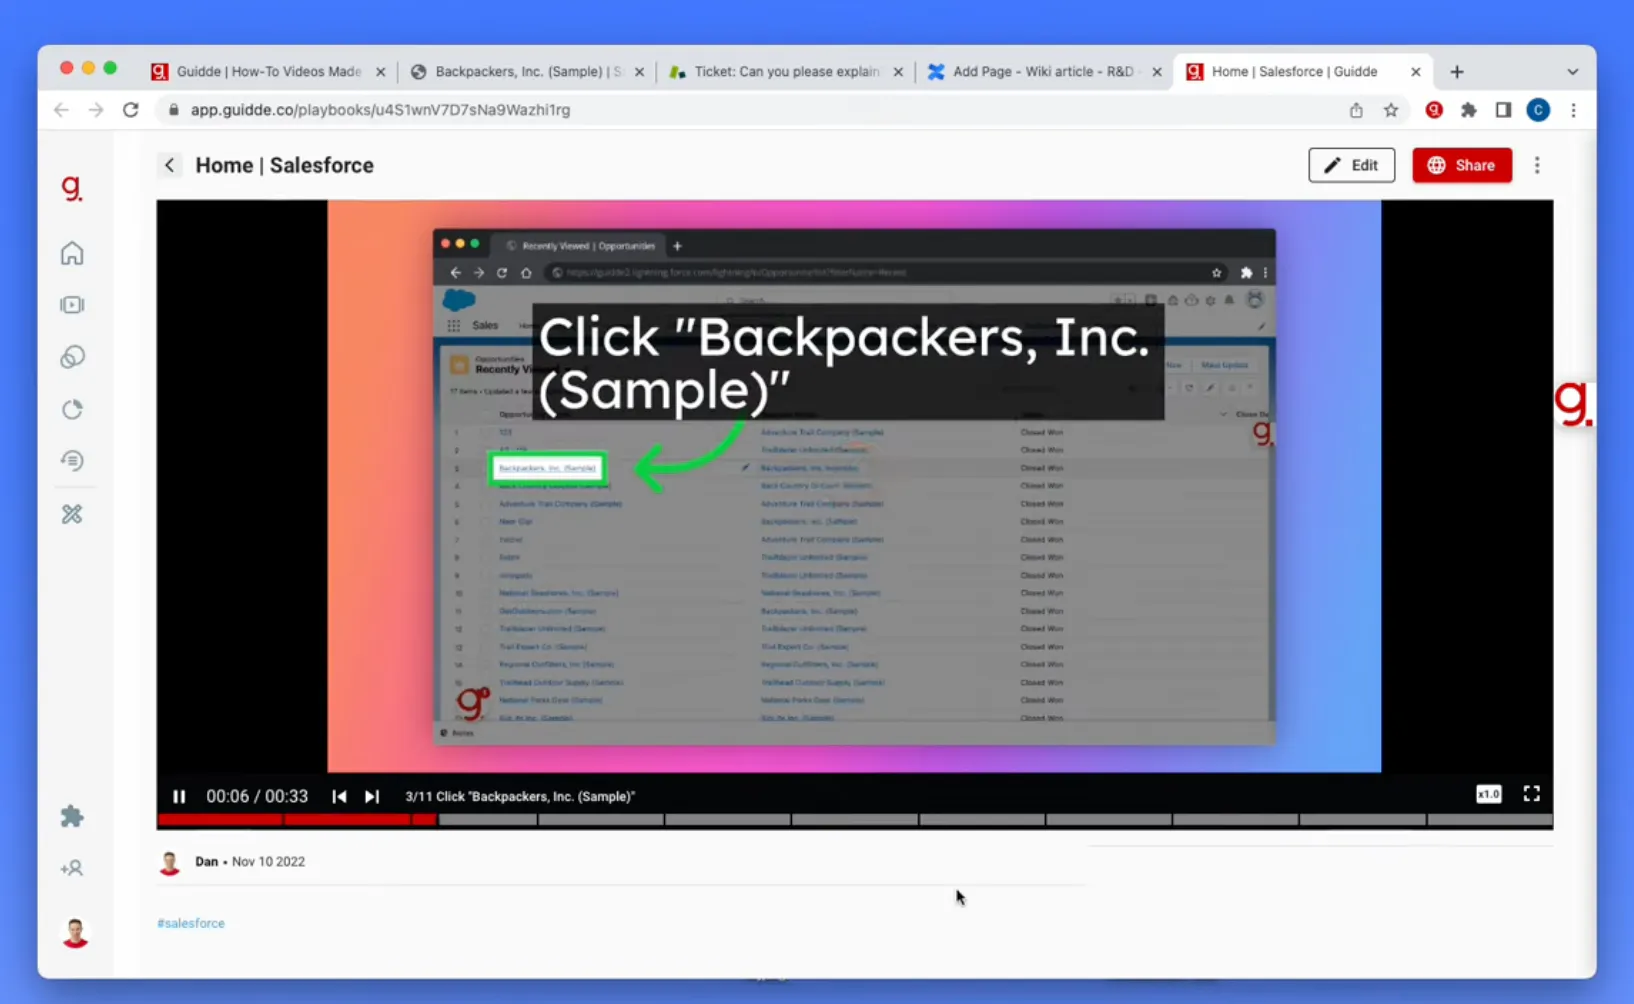Click the share page icon in address bar
This screenshot has height=1004, width=1634.
pyautogui.click(x=1356, y=110)
